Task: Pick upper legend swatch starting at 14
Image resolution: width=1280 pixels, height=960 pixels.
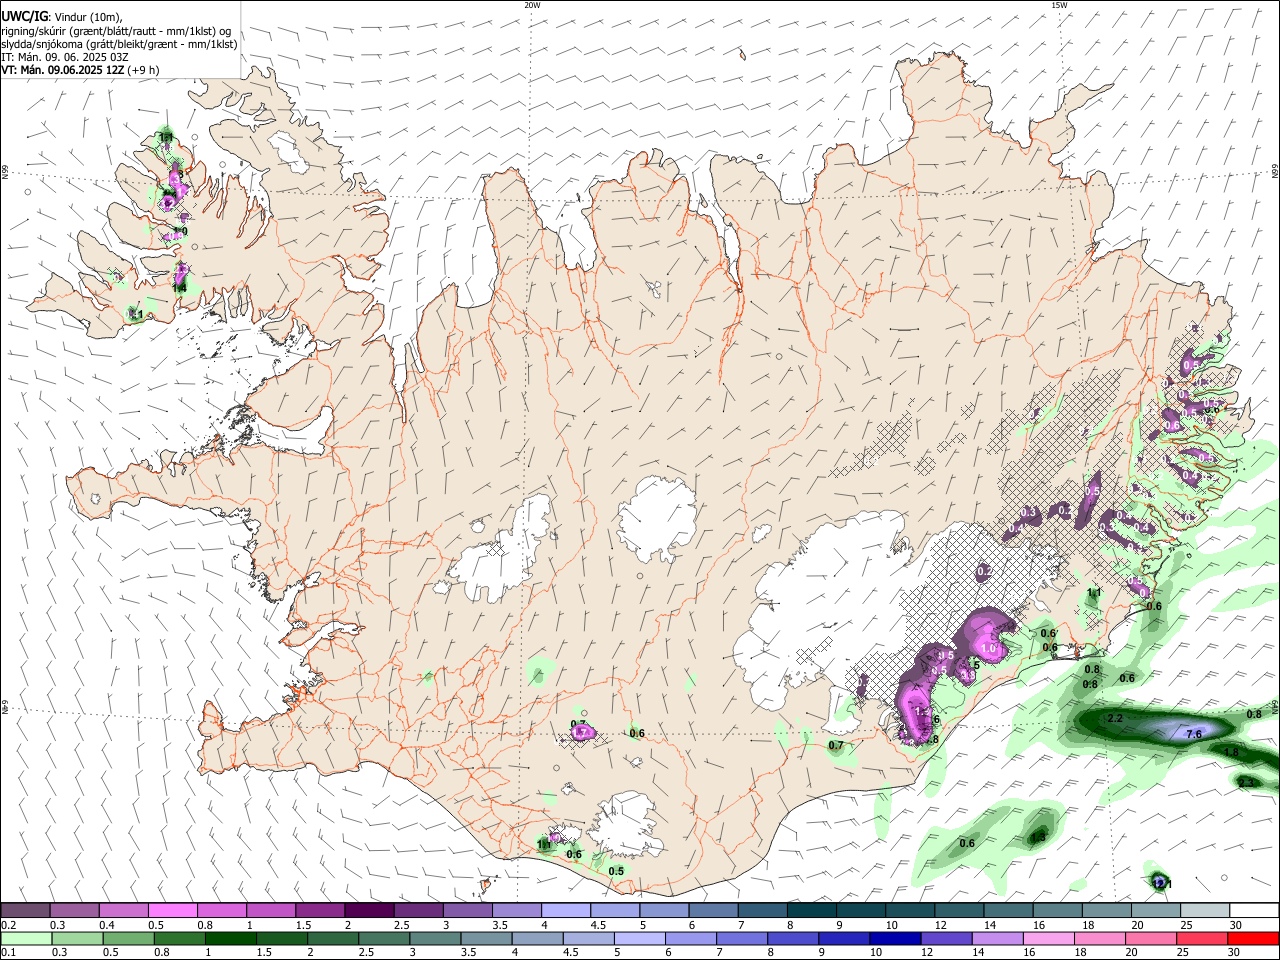Action: 1009,910
